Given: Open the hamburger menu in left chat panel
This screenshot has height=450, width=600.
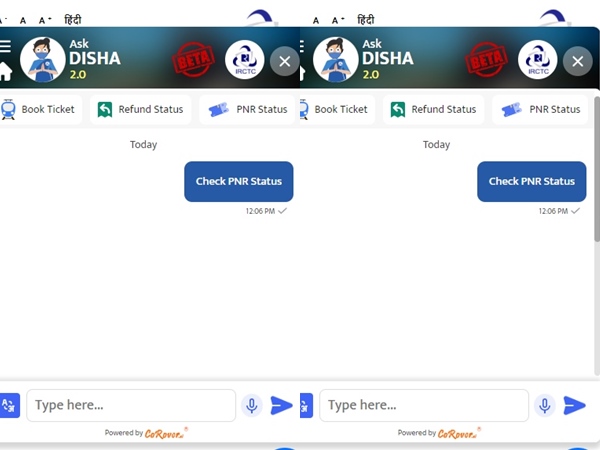Looking at the screenshot, I should [x=5, y=46].
